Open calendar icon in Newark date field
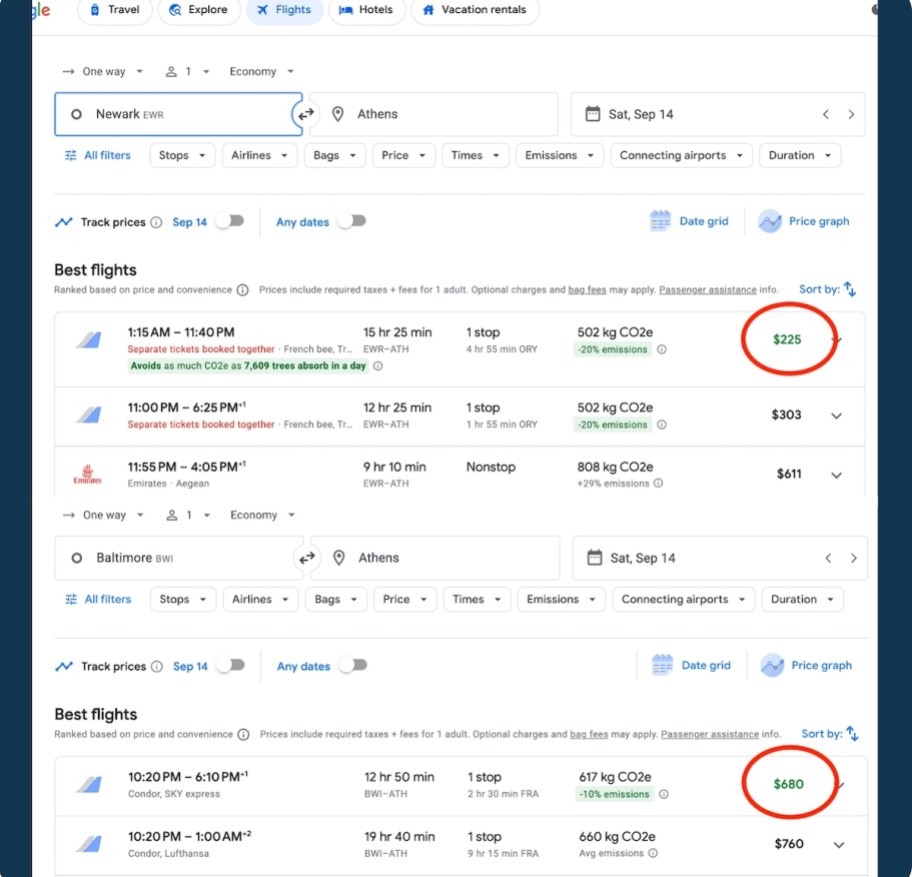 [x=592, y=113]
